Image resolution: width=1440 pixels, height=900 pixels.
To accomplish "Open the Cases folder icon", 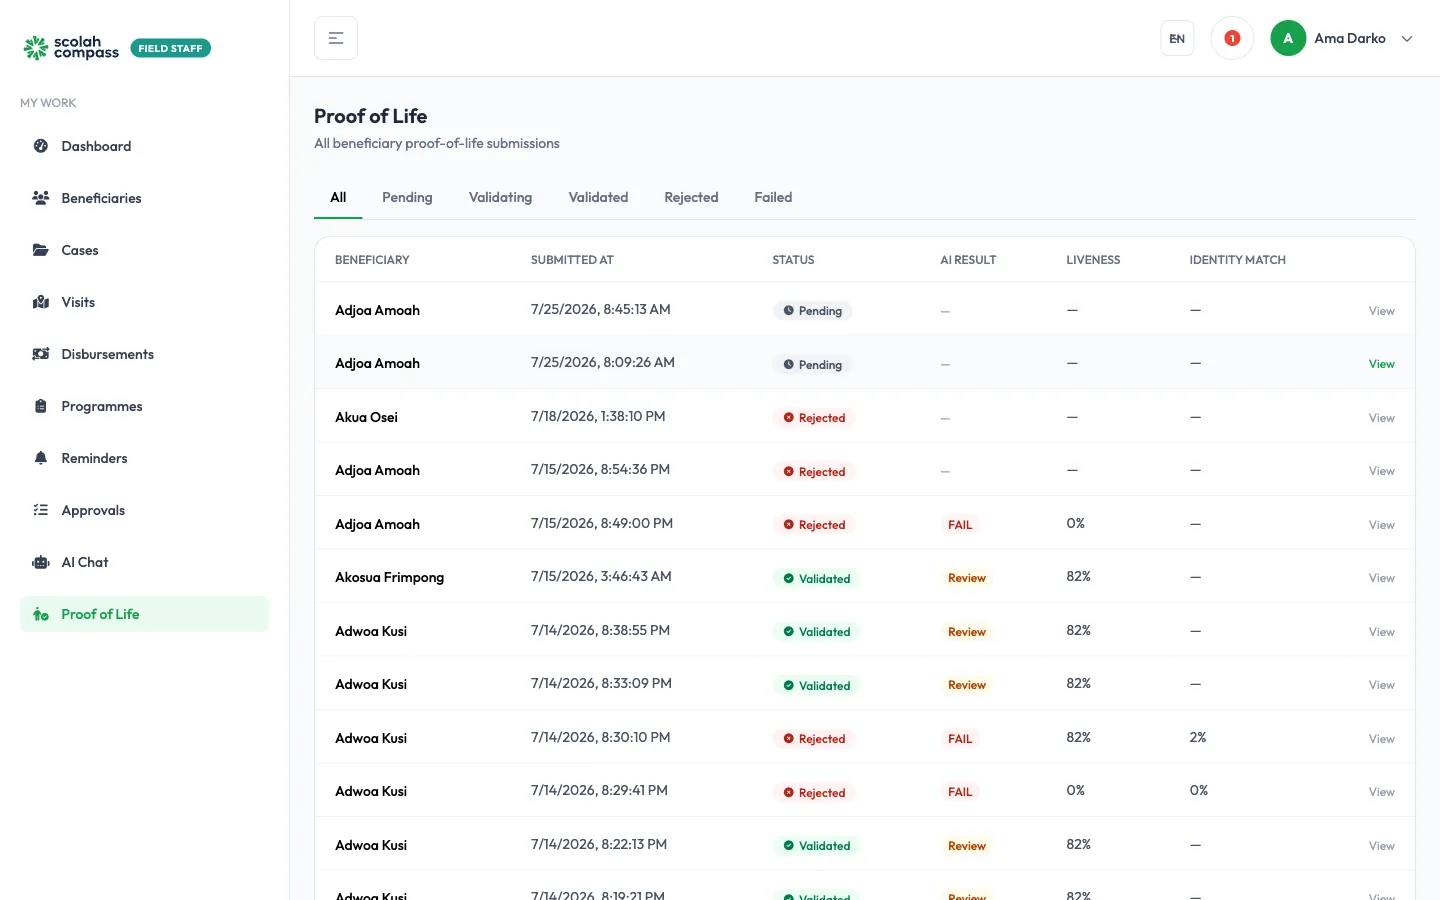I will [41, 250].
